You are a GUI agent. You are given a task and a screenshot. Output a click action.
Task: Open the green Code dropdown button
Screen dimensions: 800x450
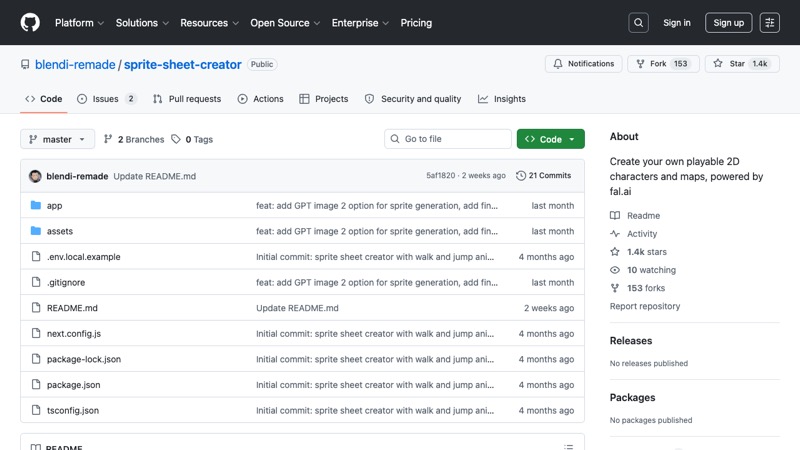[x=551, y=139]
